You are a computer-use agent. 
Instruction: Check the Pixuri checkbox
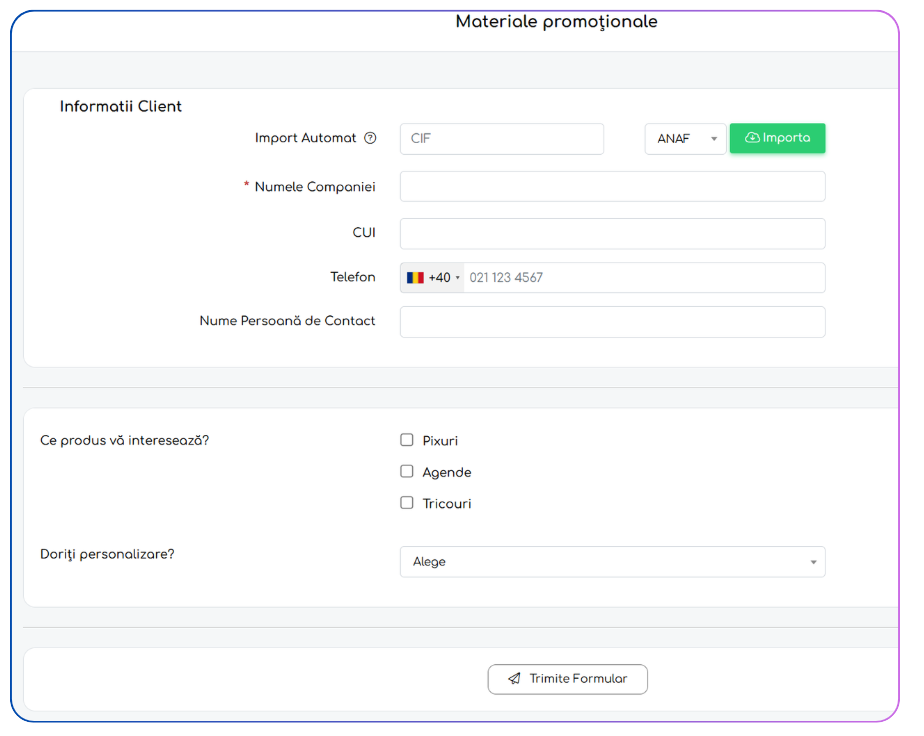407,440
